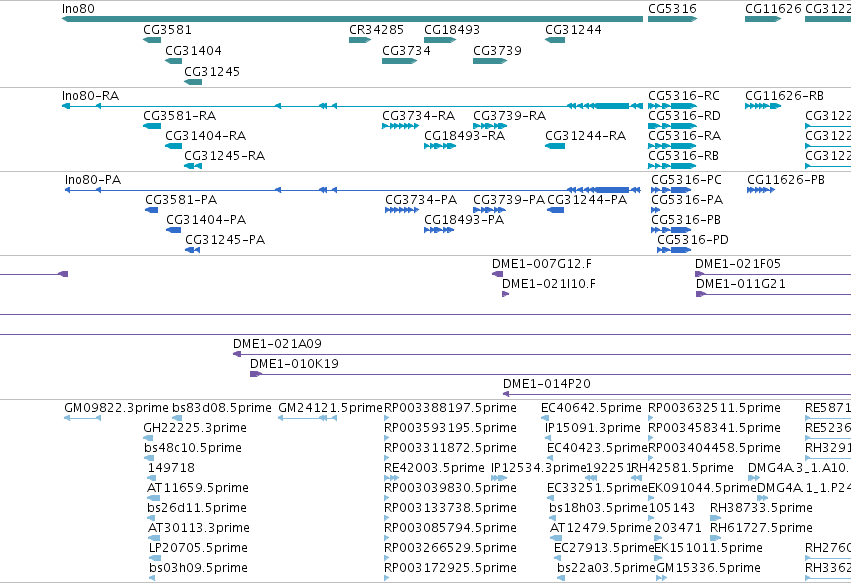Open the Ino80-RA transcript label
Image resolution: width=851 pixels, height=583 pixels.
point(90,96)
